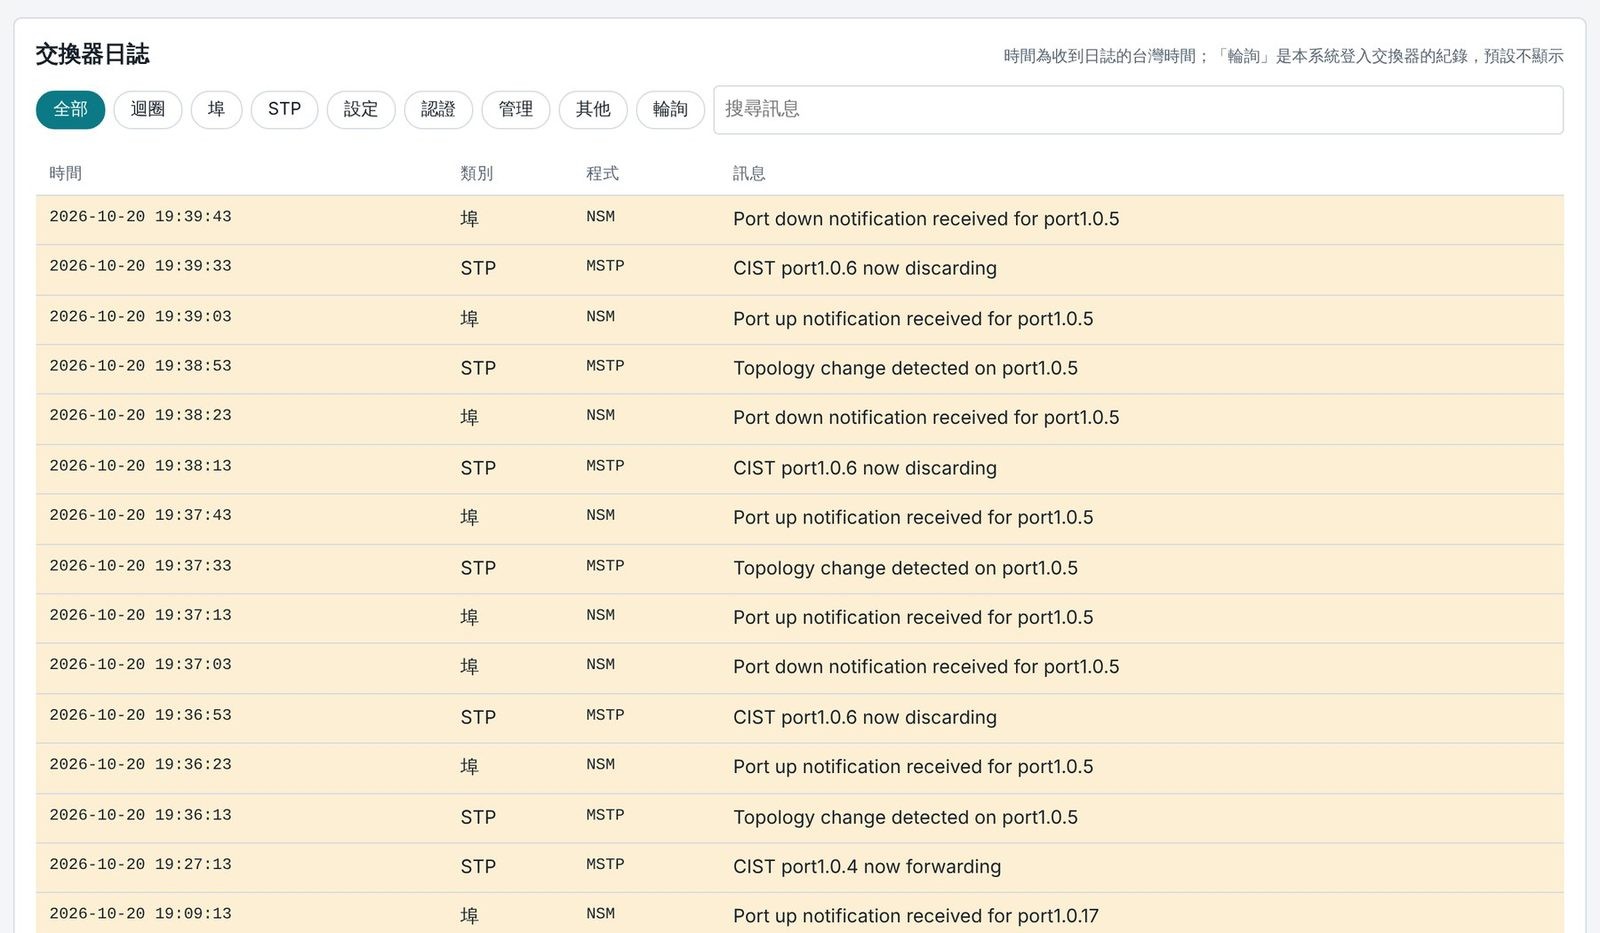Image resolution: width=1600 pixels, height=933 pixels.
Task: Click the 搜尋訊息 search field
Action: click(x=1138, y=110)
